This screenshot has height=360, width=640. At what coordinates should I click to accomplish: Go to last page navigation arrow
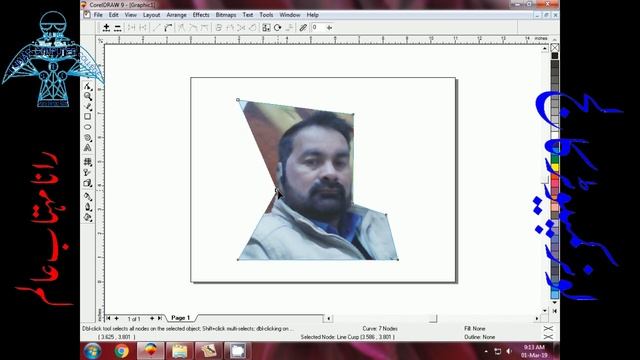160,318
